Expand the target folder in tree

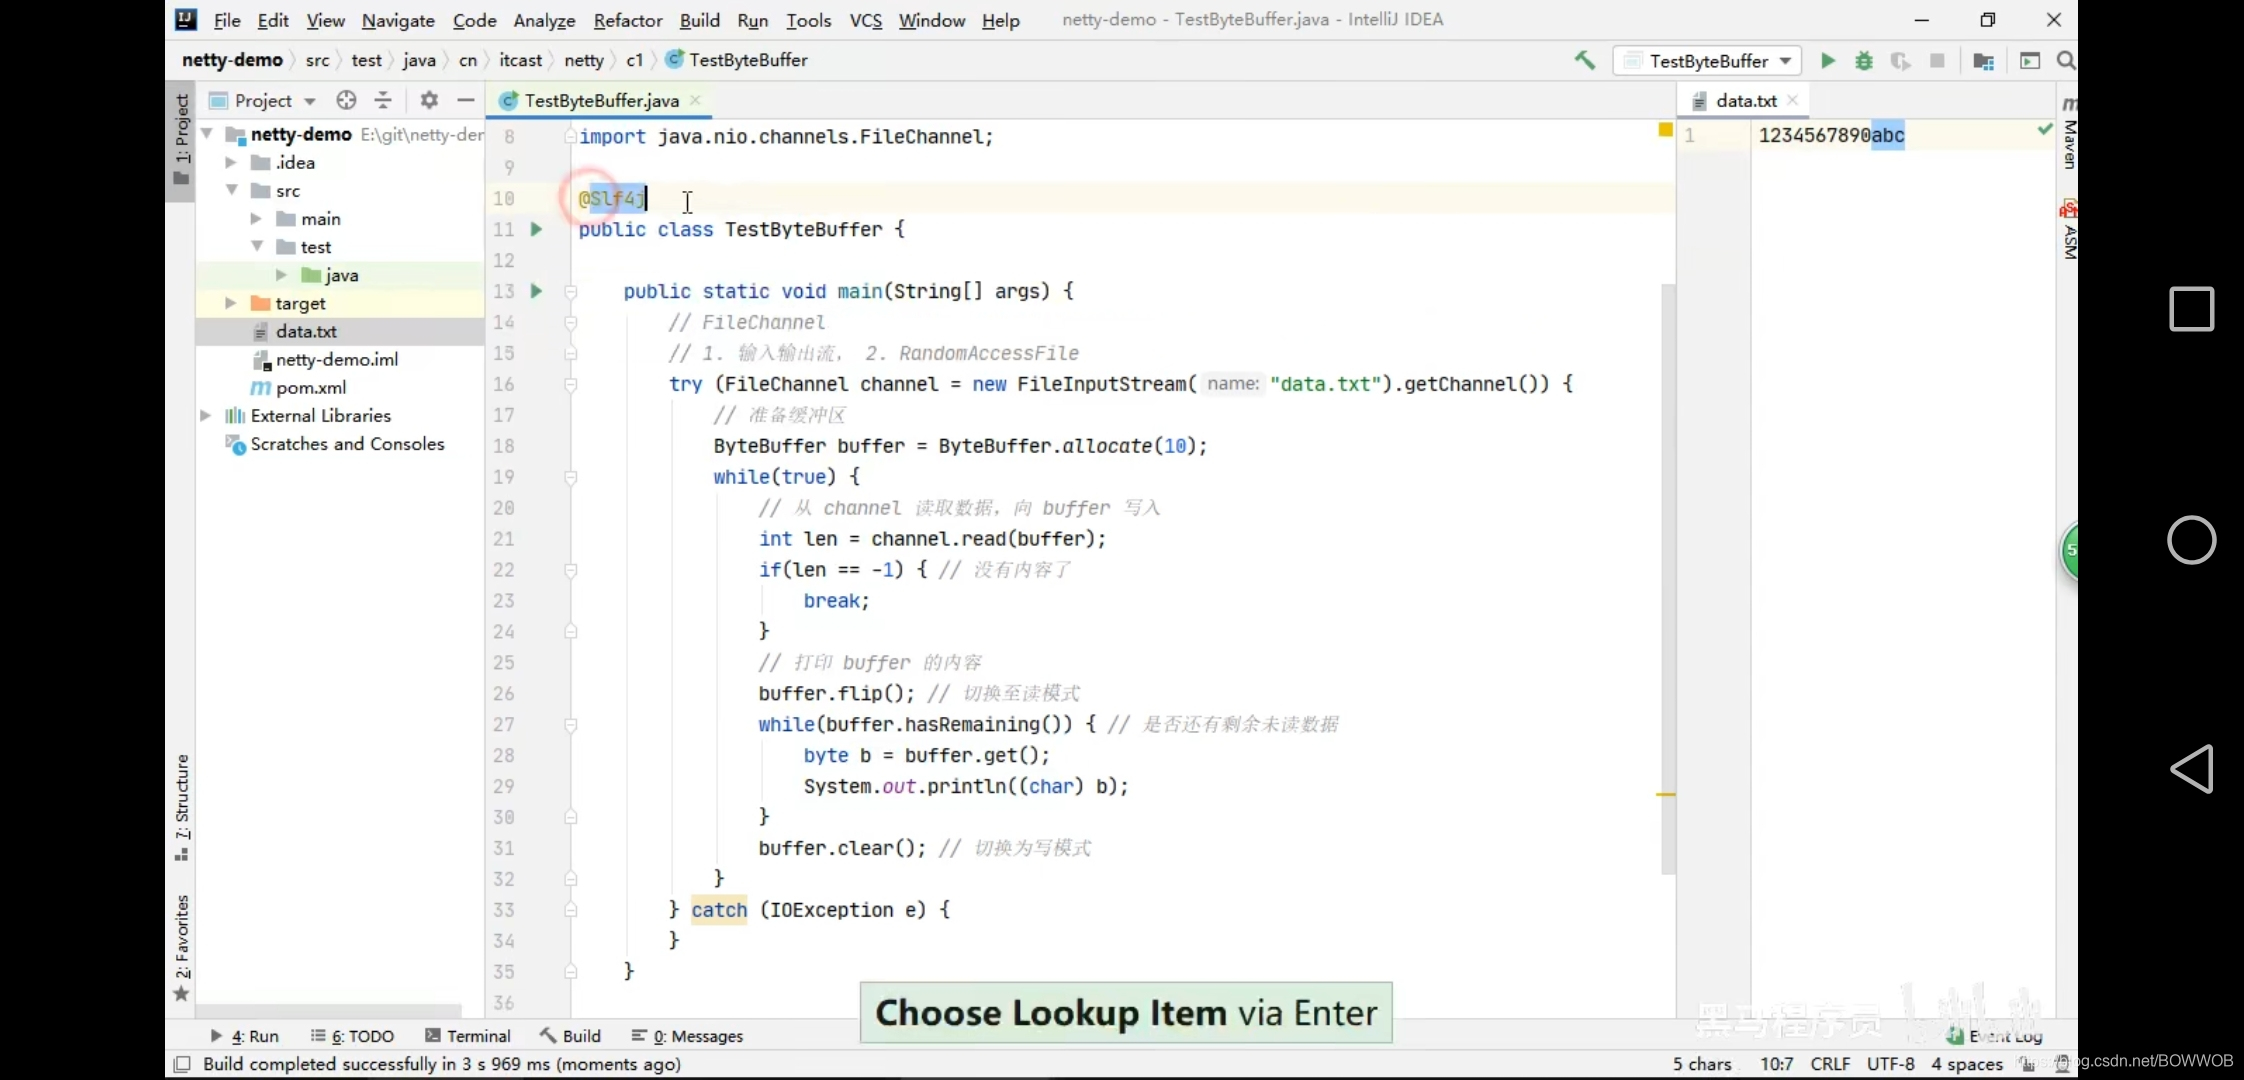tap(230, 303)
